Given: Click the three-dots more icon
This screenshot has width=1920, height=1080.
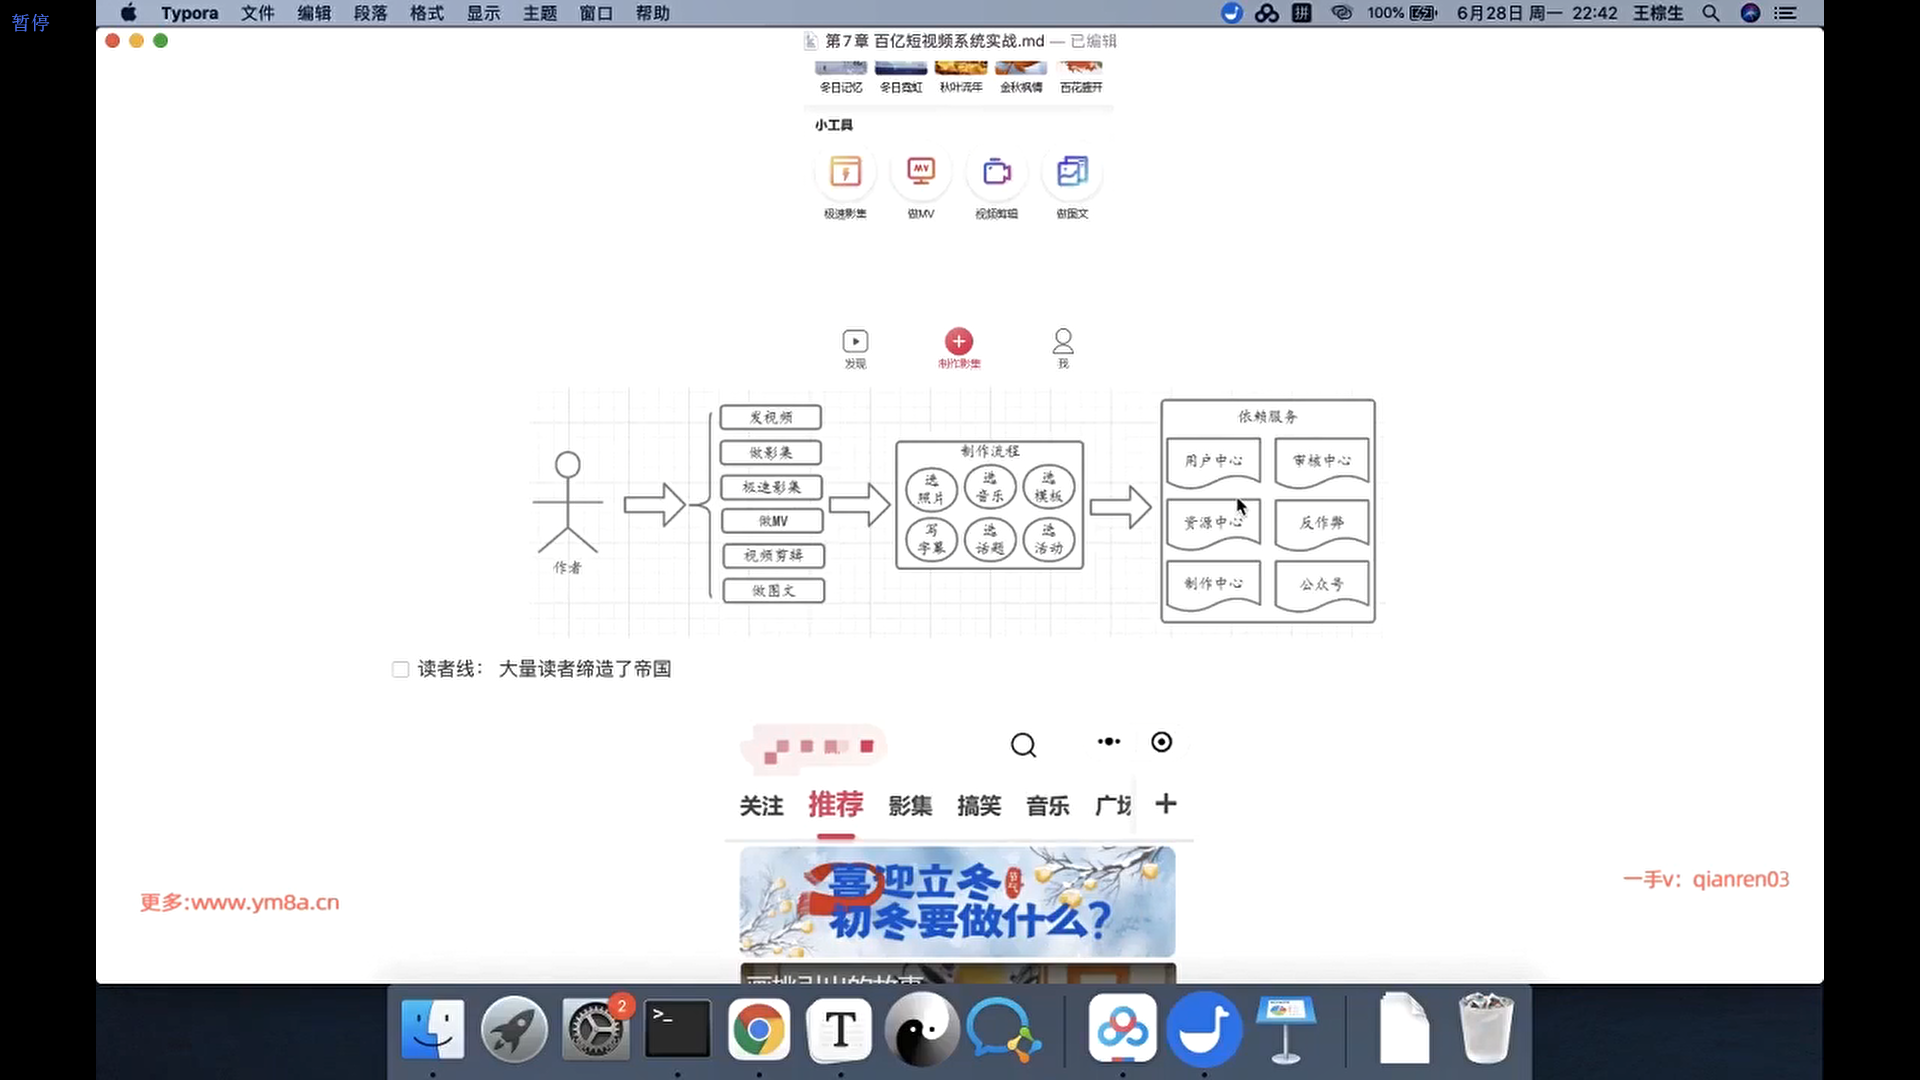Looking at the screenshot, I should [1109, 742].
